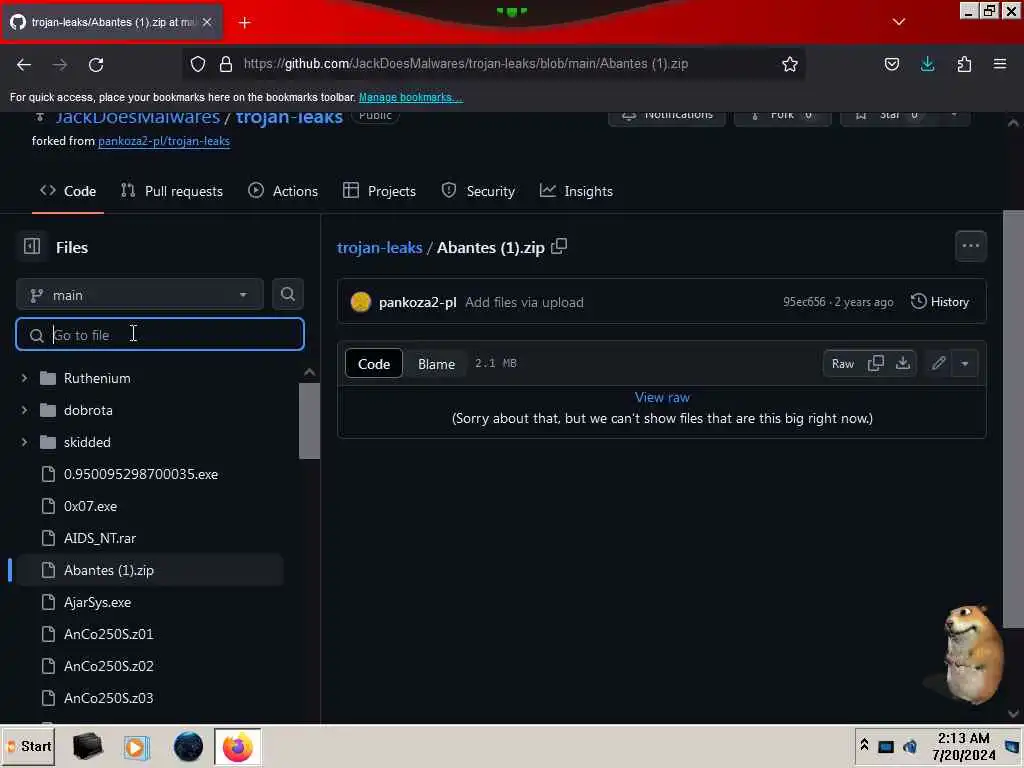Image resolution: width=1024 pixels, height=768 pixels.
Task: Open the Firefox downloads panel
Action: pyautogui.click(x=927, y=64)
